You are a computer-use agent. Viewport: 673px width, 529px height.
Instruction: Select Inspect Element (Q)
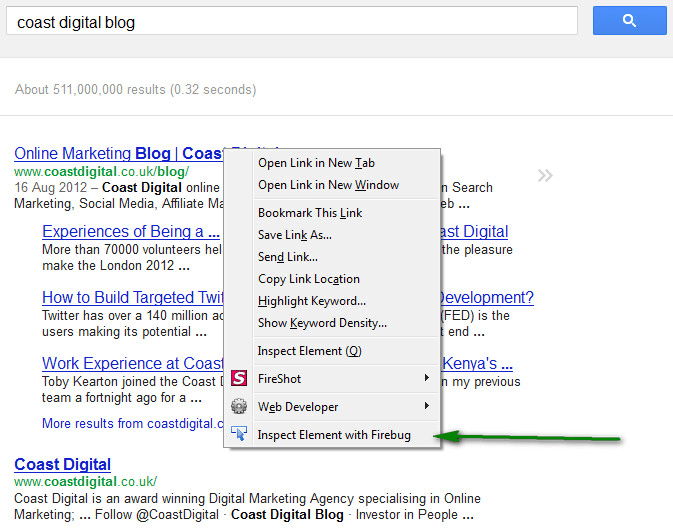pyautogui.click(x=309, y=351)
